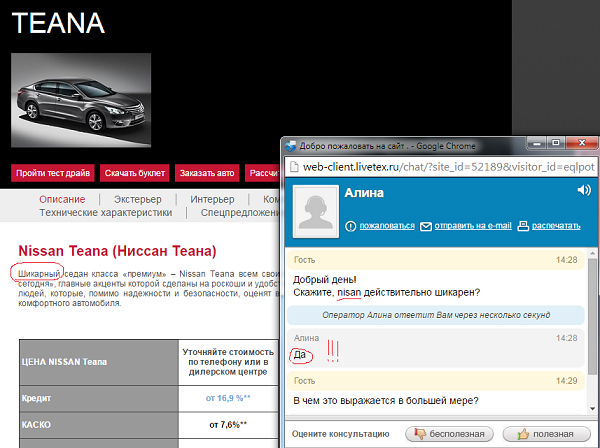Viewport: 600px width, 448px height.
Task: Mute chat sound with speaker icon
Action: 584,190
